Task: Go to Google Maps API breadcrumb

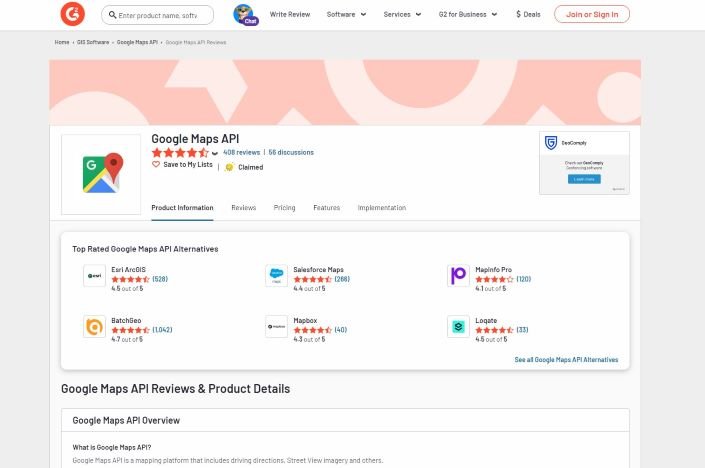Action: point(137,42)
